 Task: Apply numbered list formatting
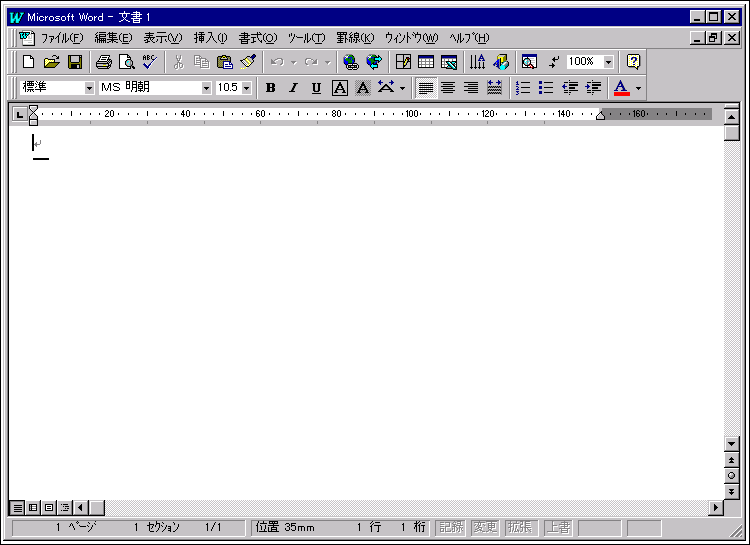[523, 88]
